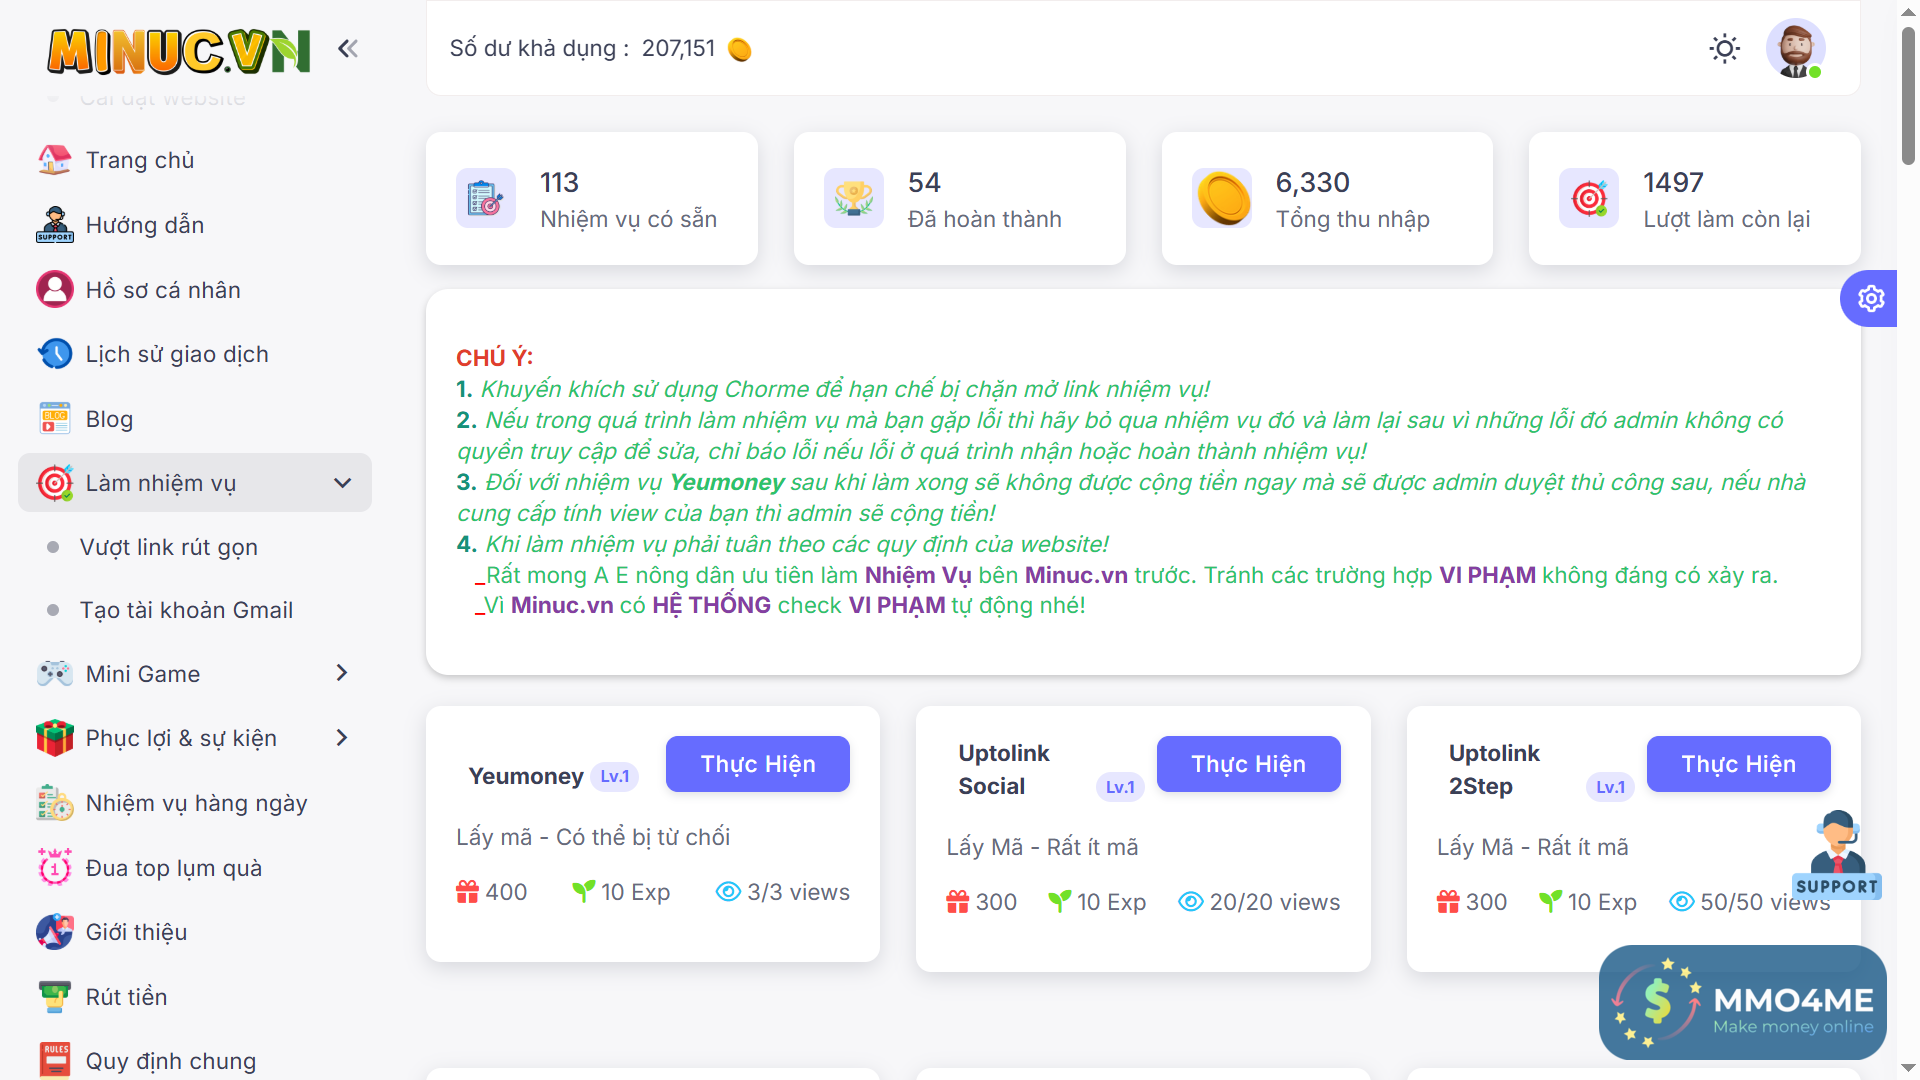Open the floating settings gear panel

coord(1870,298)
